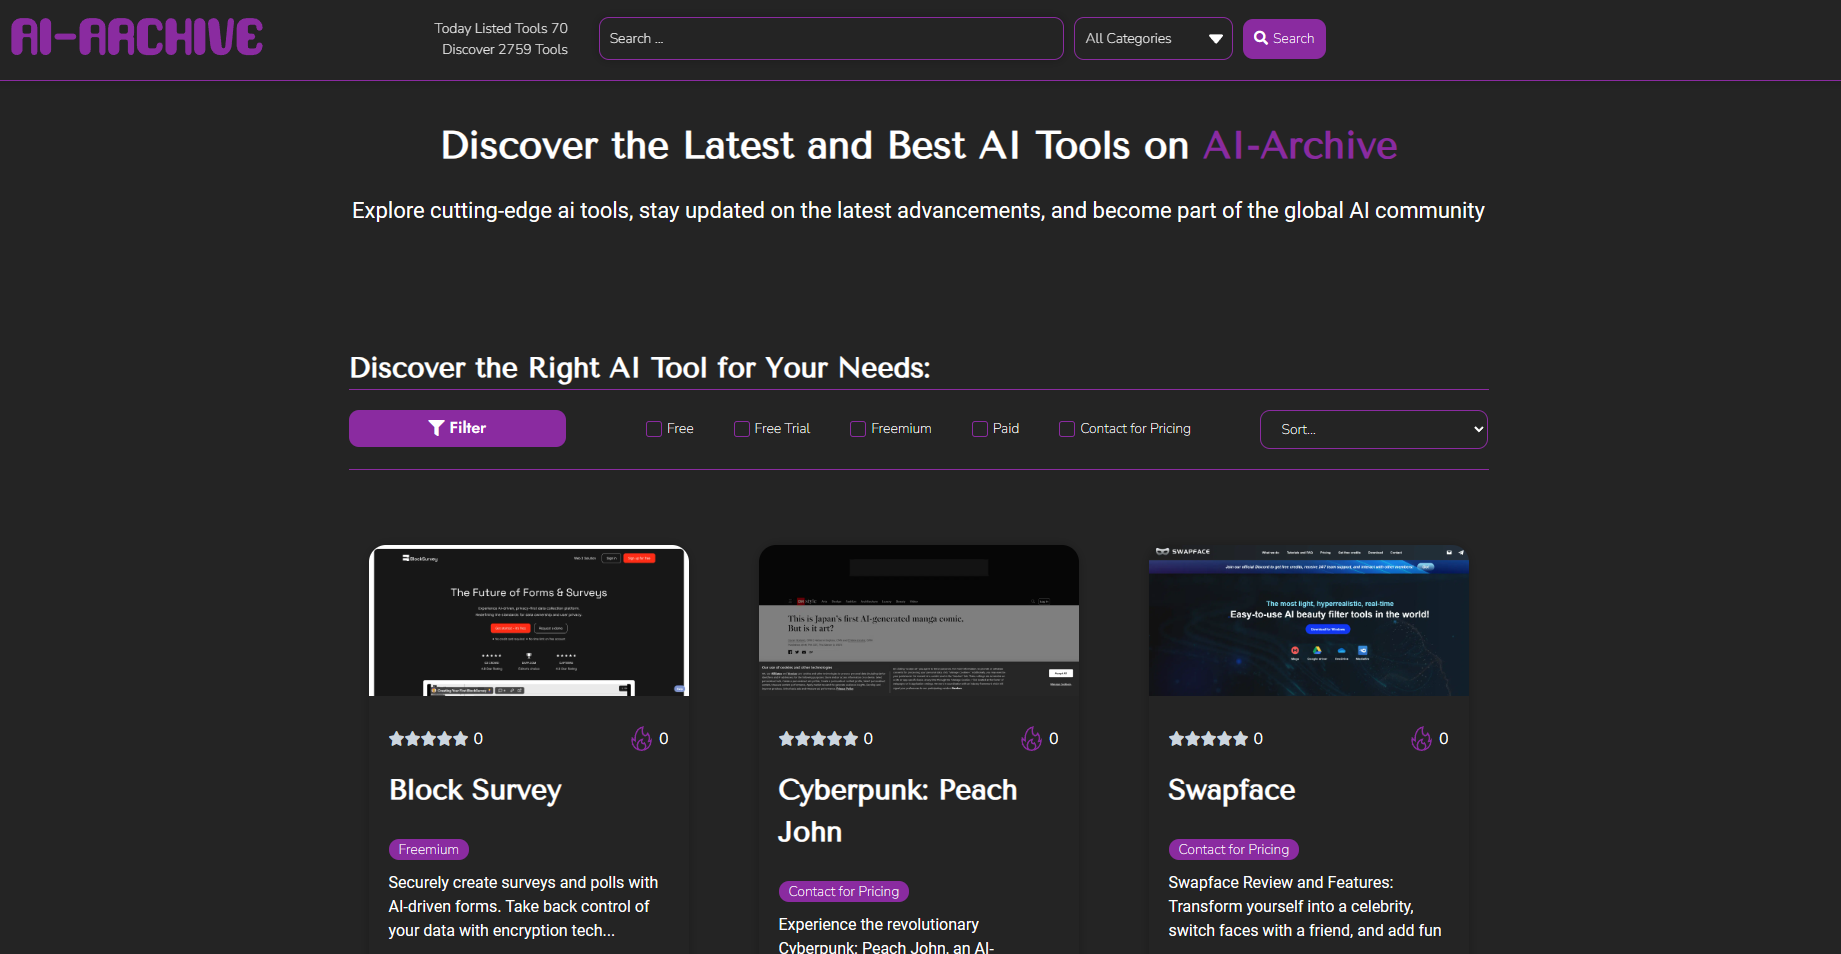Open the All Categories dropdown
This screenshot has height=954, width=1841.
click(1152, 39)
